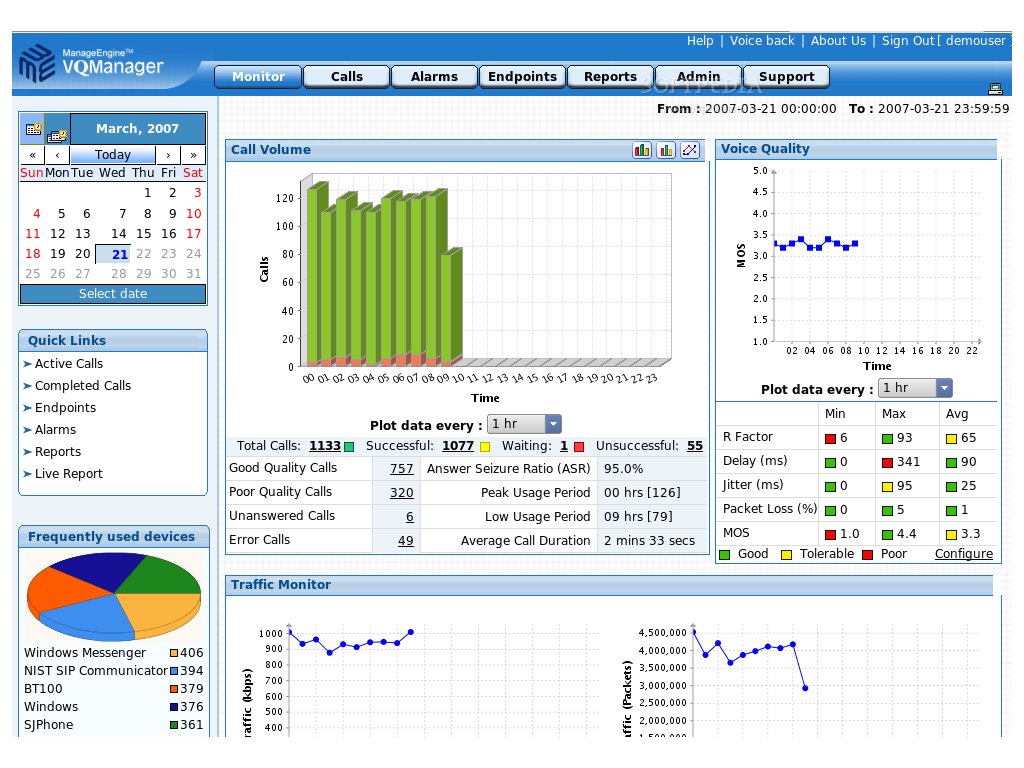Click the Help link
Image resolution: width=1024 pixels, height=768 pixels.
(x=699, y=40)
